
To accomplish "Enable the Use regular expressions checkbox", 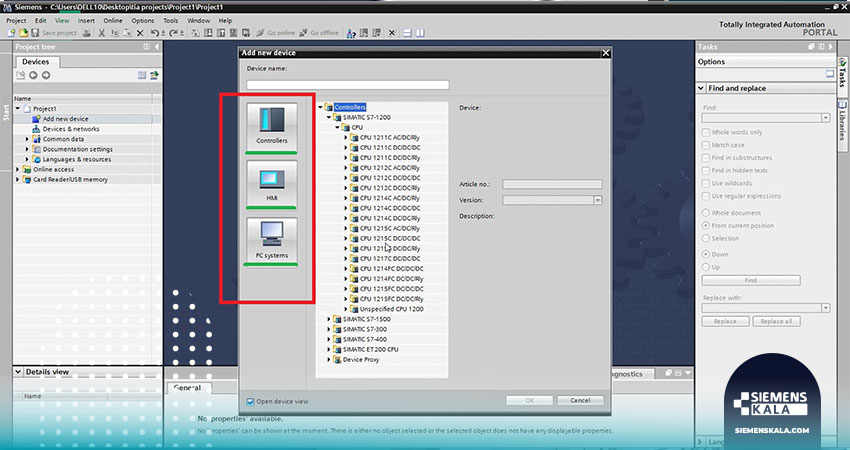I will coord(706,196).
